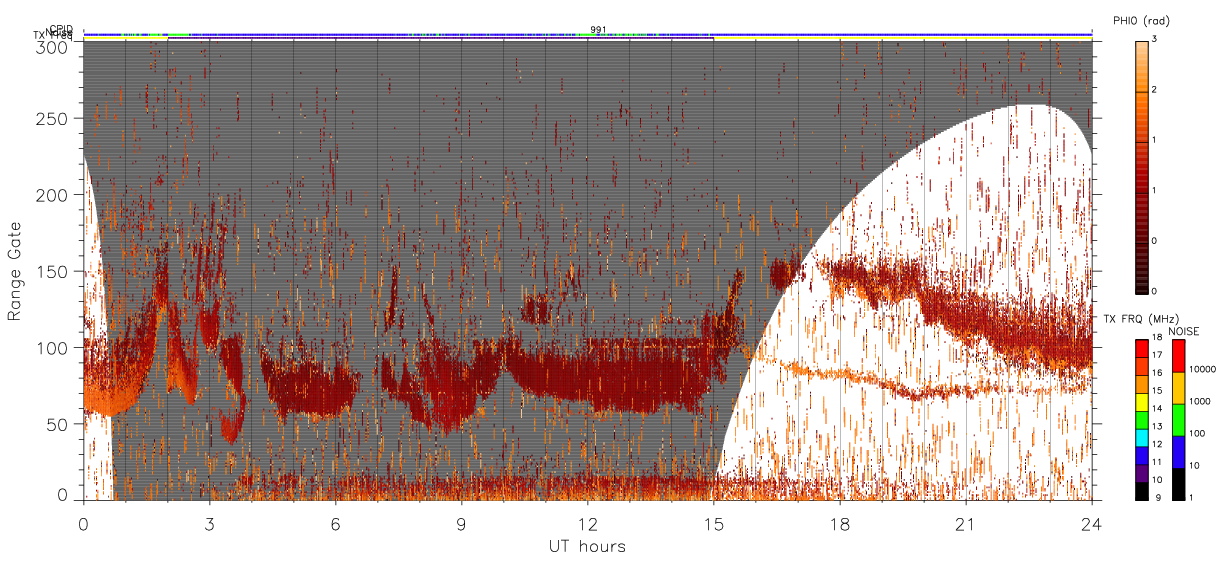This screenshot has width=1228, height=567.
Task: Click the 991 label above the plot
Action: pyautogui.click(x=598, y=29)
